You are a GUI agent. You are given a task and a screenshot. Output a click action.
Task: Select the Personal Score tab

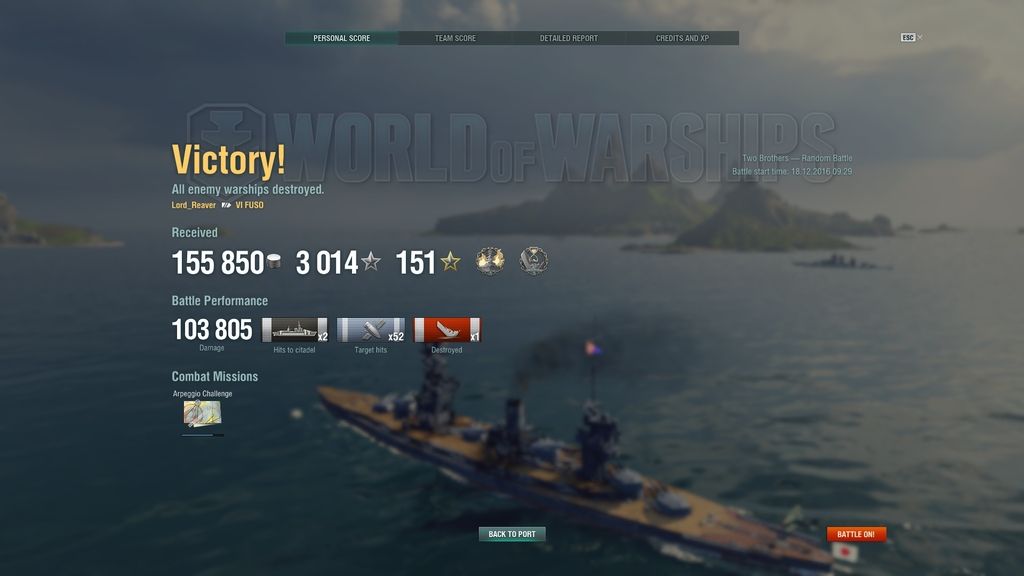[342, 39]
